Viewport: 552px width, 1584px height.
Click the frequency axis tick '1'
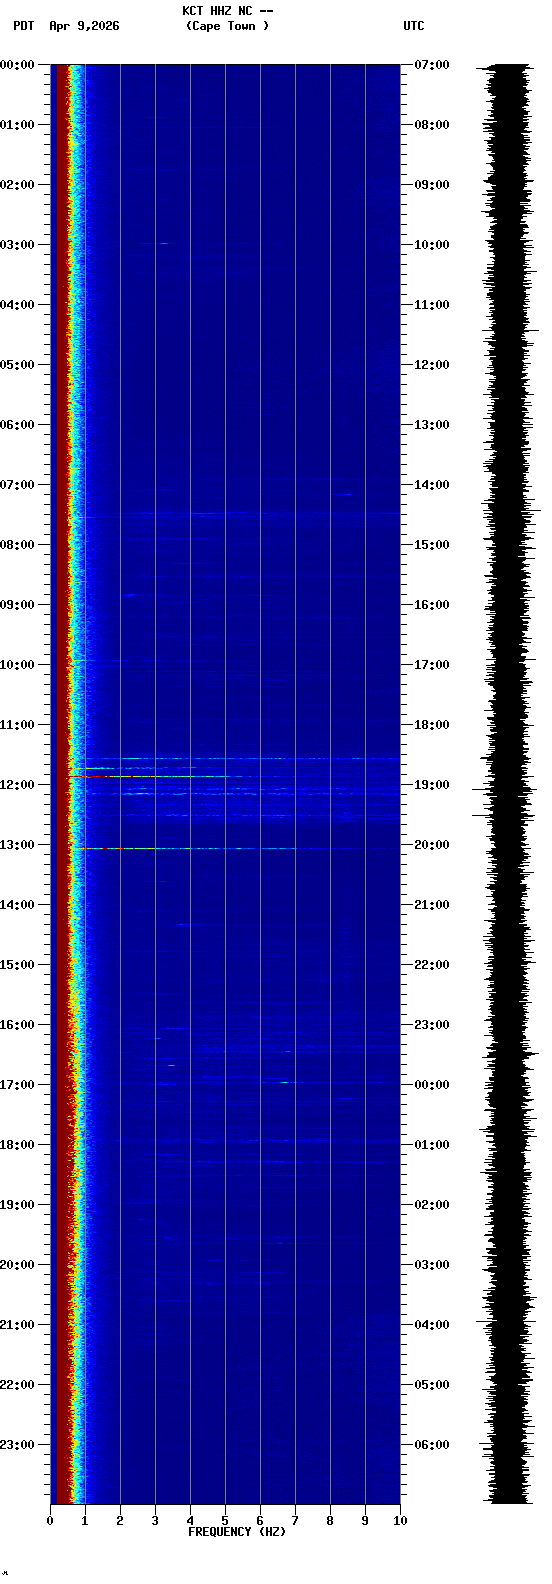click(x=85, y=1521)
